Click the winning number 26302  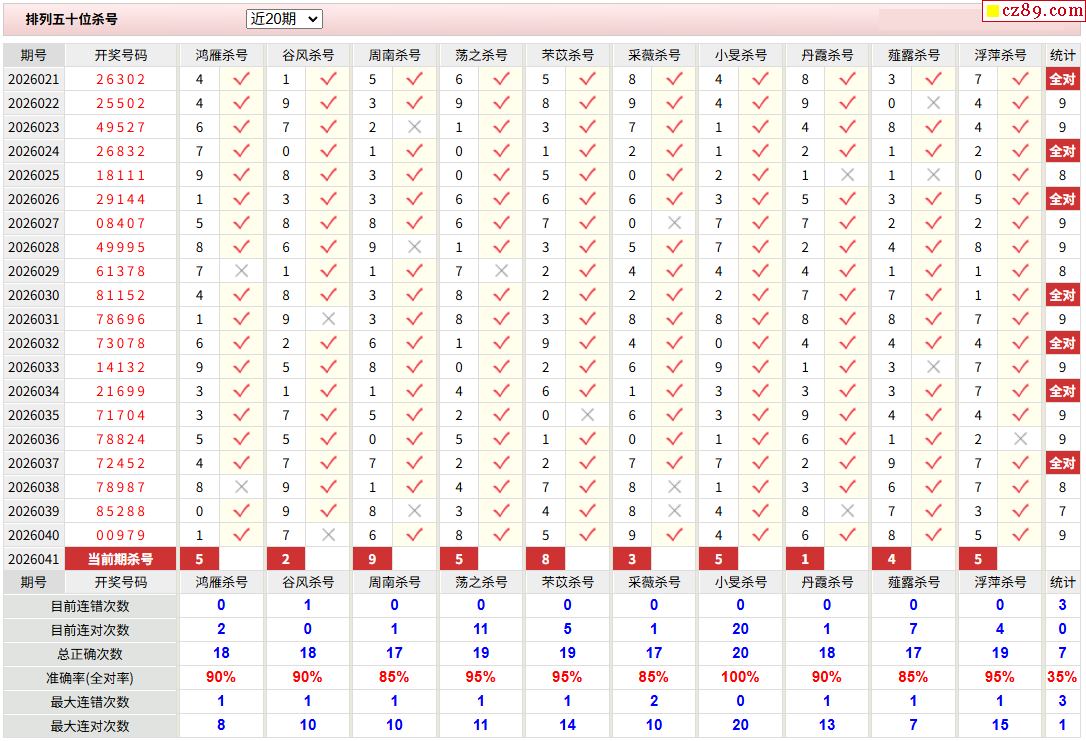[x=121, y=79]
